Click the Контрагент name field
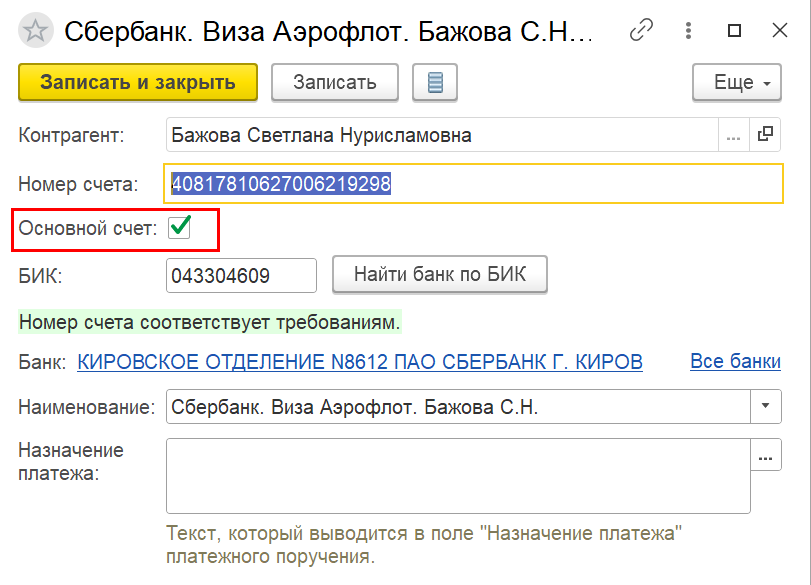 440,135
